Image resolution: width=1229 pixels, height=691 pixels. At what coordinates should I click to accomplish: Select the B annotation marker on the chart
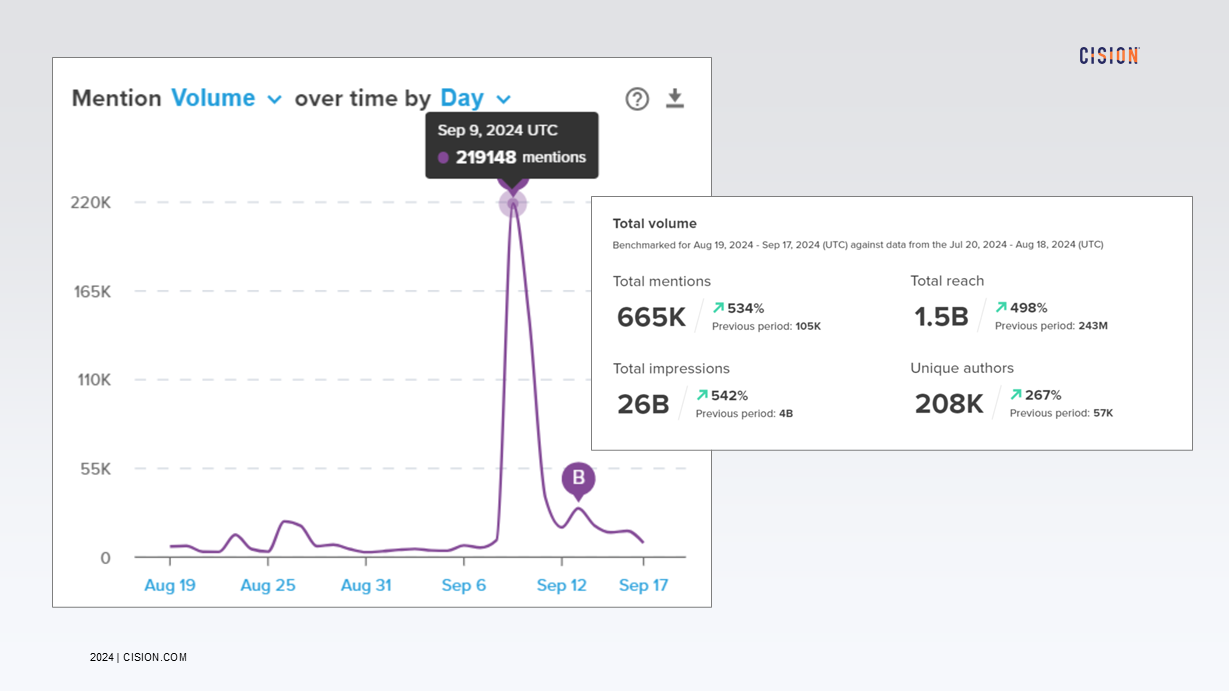coord(579,479)
